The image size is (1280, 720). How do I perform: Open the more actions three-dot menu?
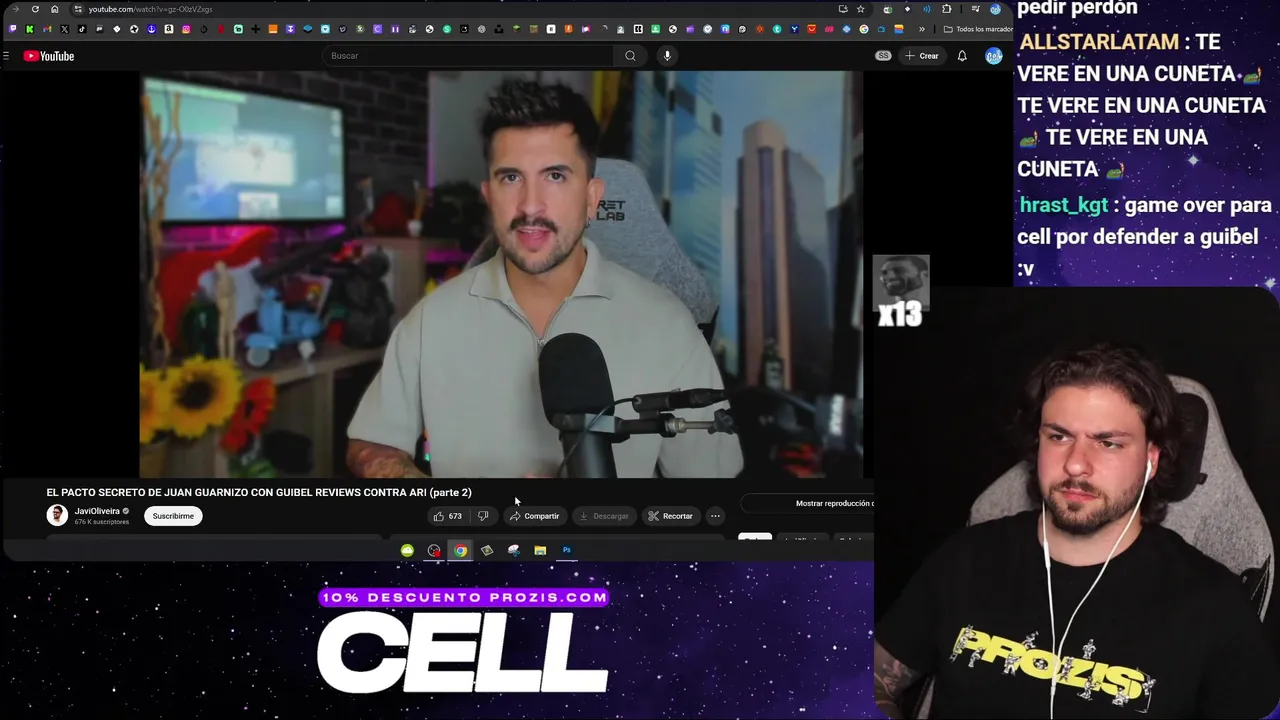[715, 516]
